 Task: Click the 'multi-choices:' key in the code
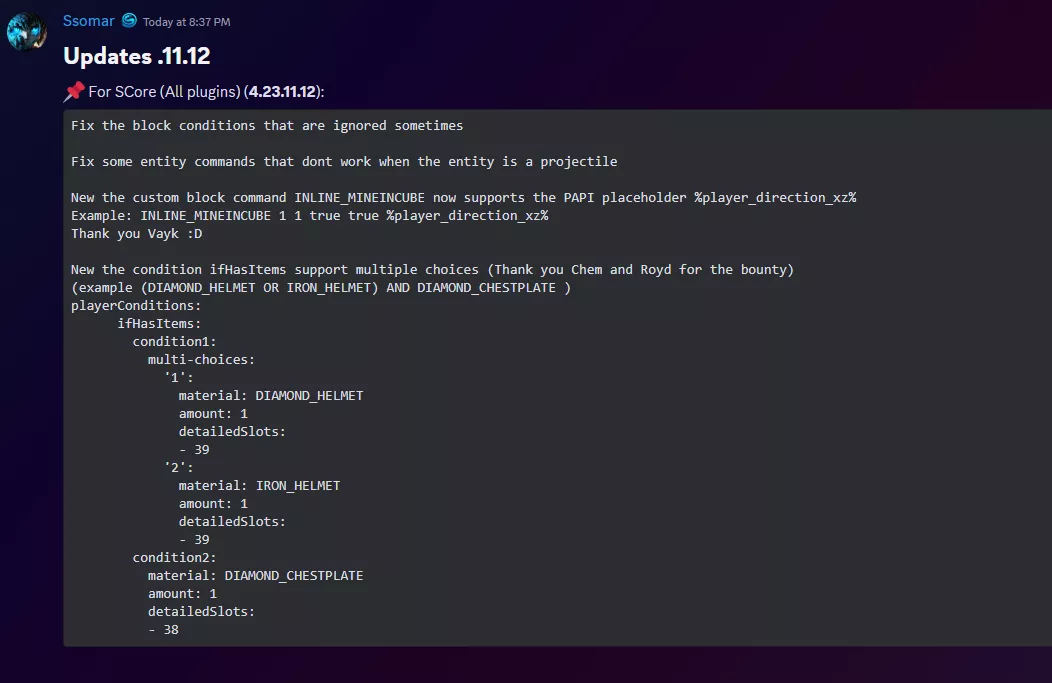pyautogui.click(x=201, y=360)
